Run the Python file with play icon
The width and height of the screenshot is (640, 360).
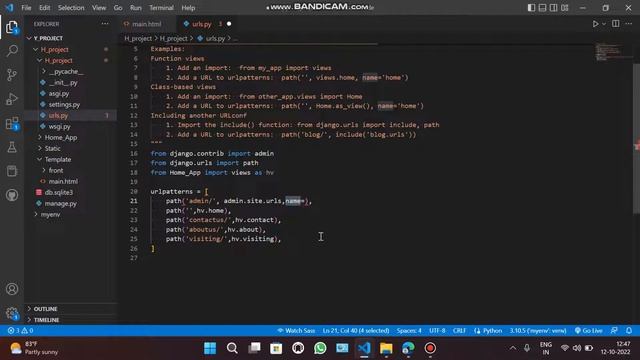(x=595, y=24)
